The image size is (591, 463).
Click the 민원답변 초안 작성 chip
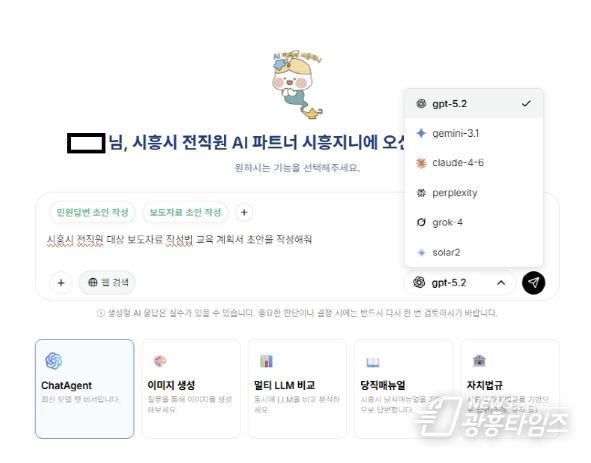(92, 212)
